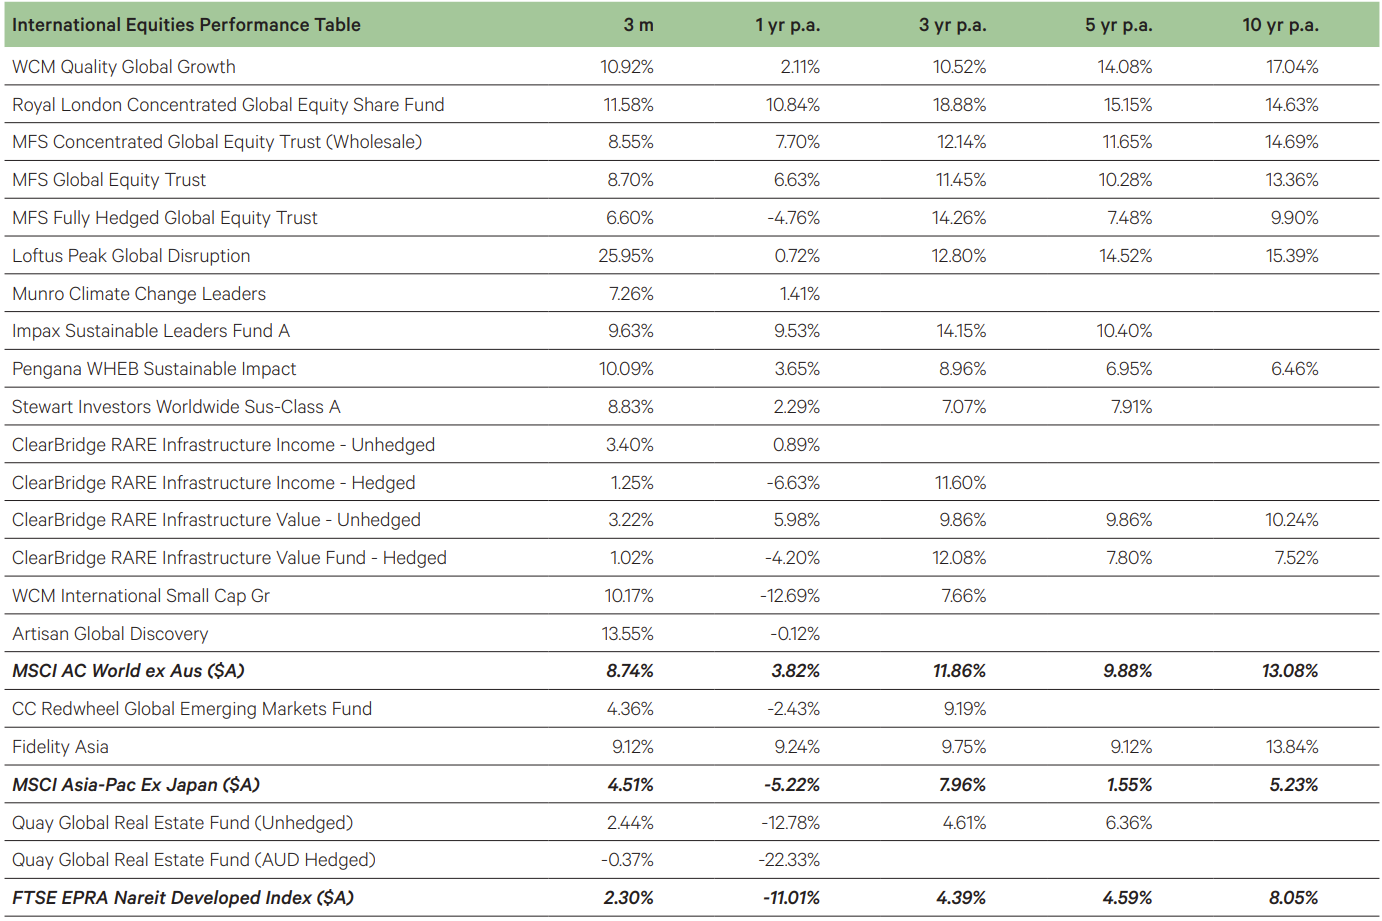This screenshot has height=921, width=1382.
Task: Select the 7.52% value for ClearBridge Value Hedged
Action: point(1297,558)
